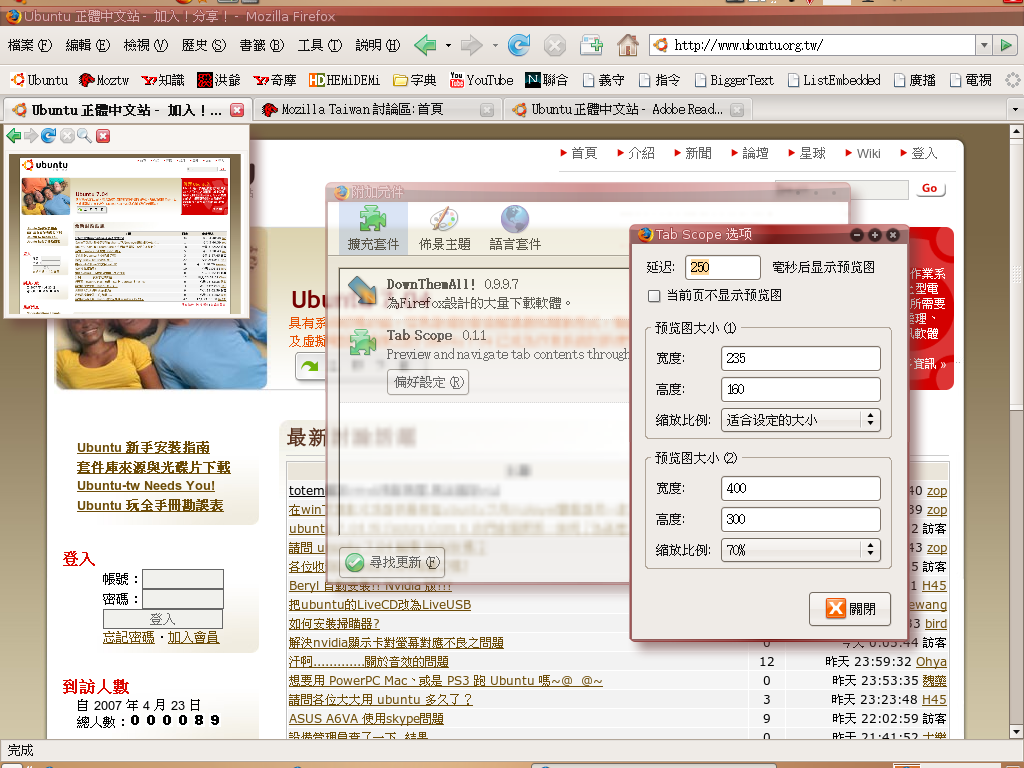Select the 語言套件 language packs globe icon
1024x768 pixels.
click(515, 227)
